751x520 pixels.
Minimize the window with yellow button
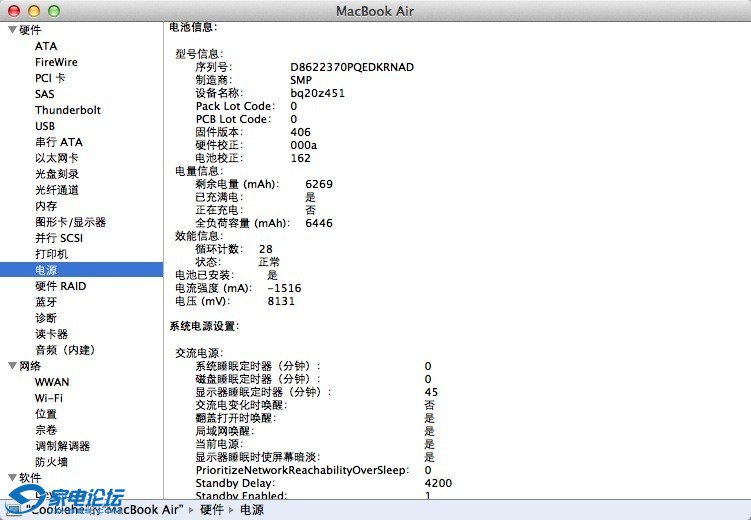(34, 11)
